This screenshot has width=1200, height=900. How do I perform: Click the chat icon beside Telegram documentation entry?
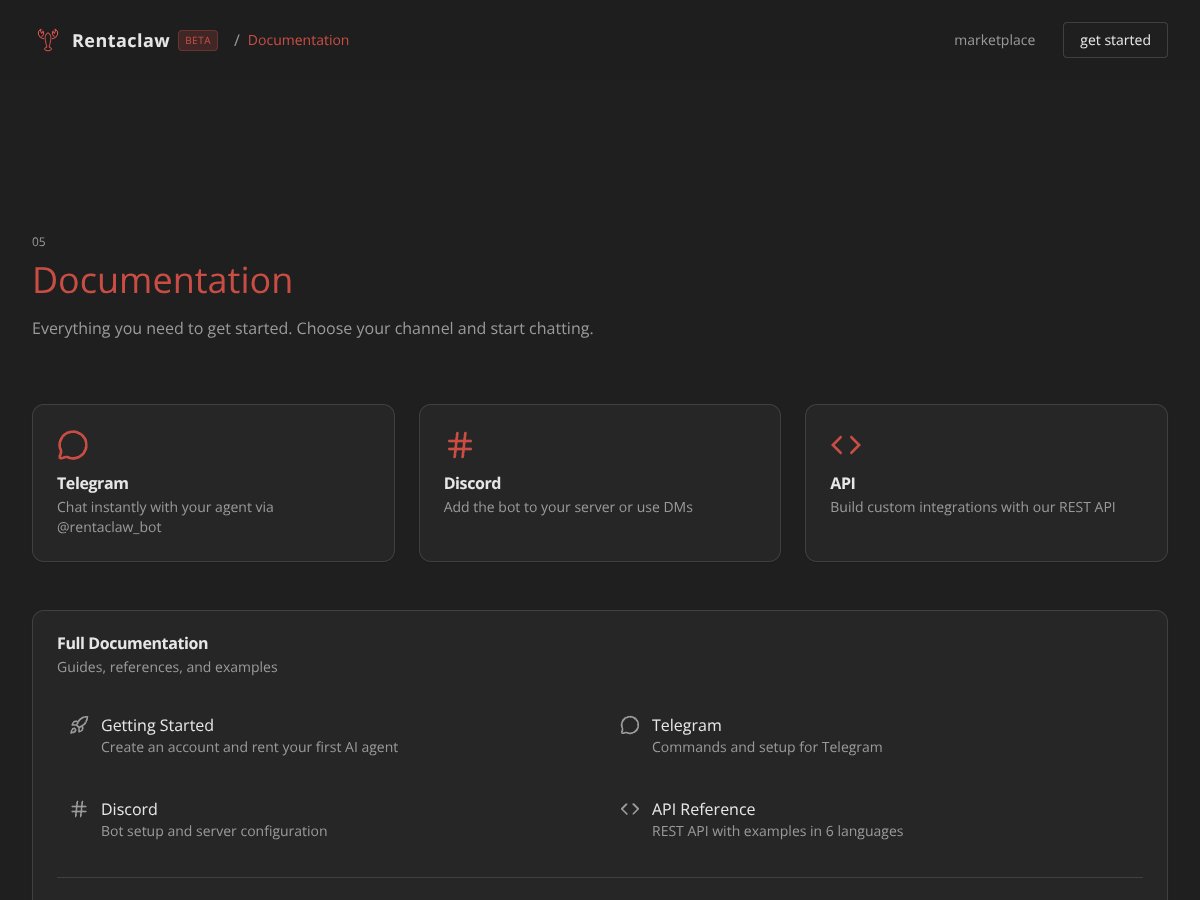pyautogui.click(x=630, y=725)
